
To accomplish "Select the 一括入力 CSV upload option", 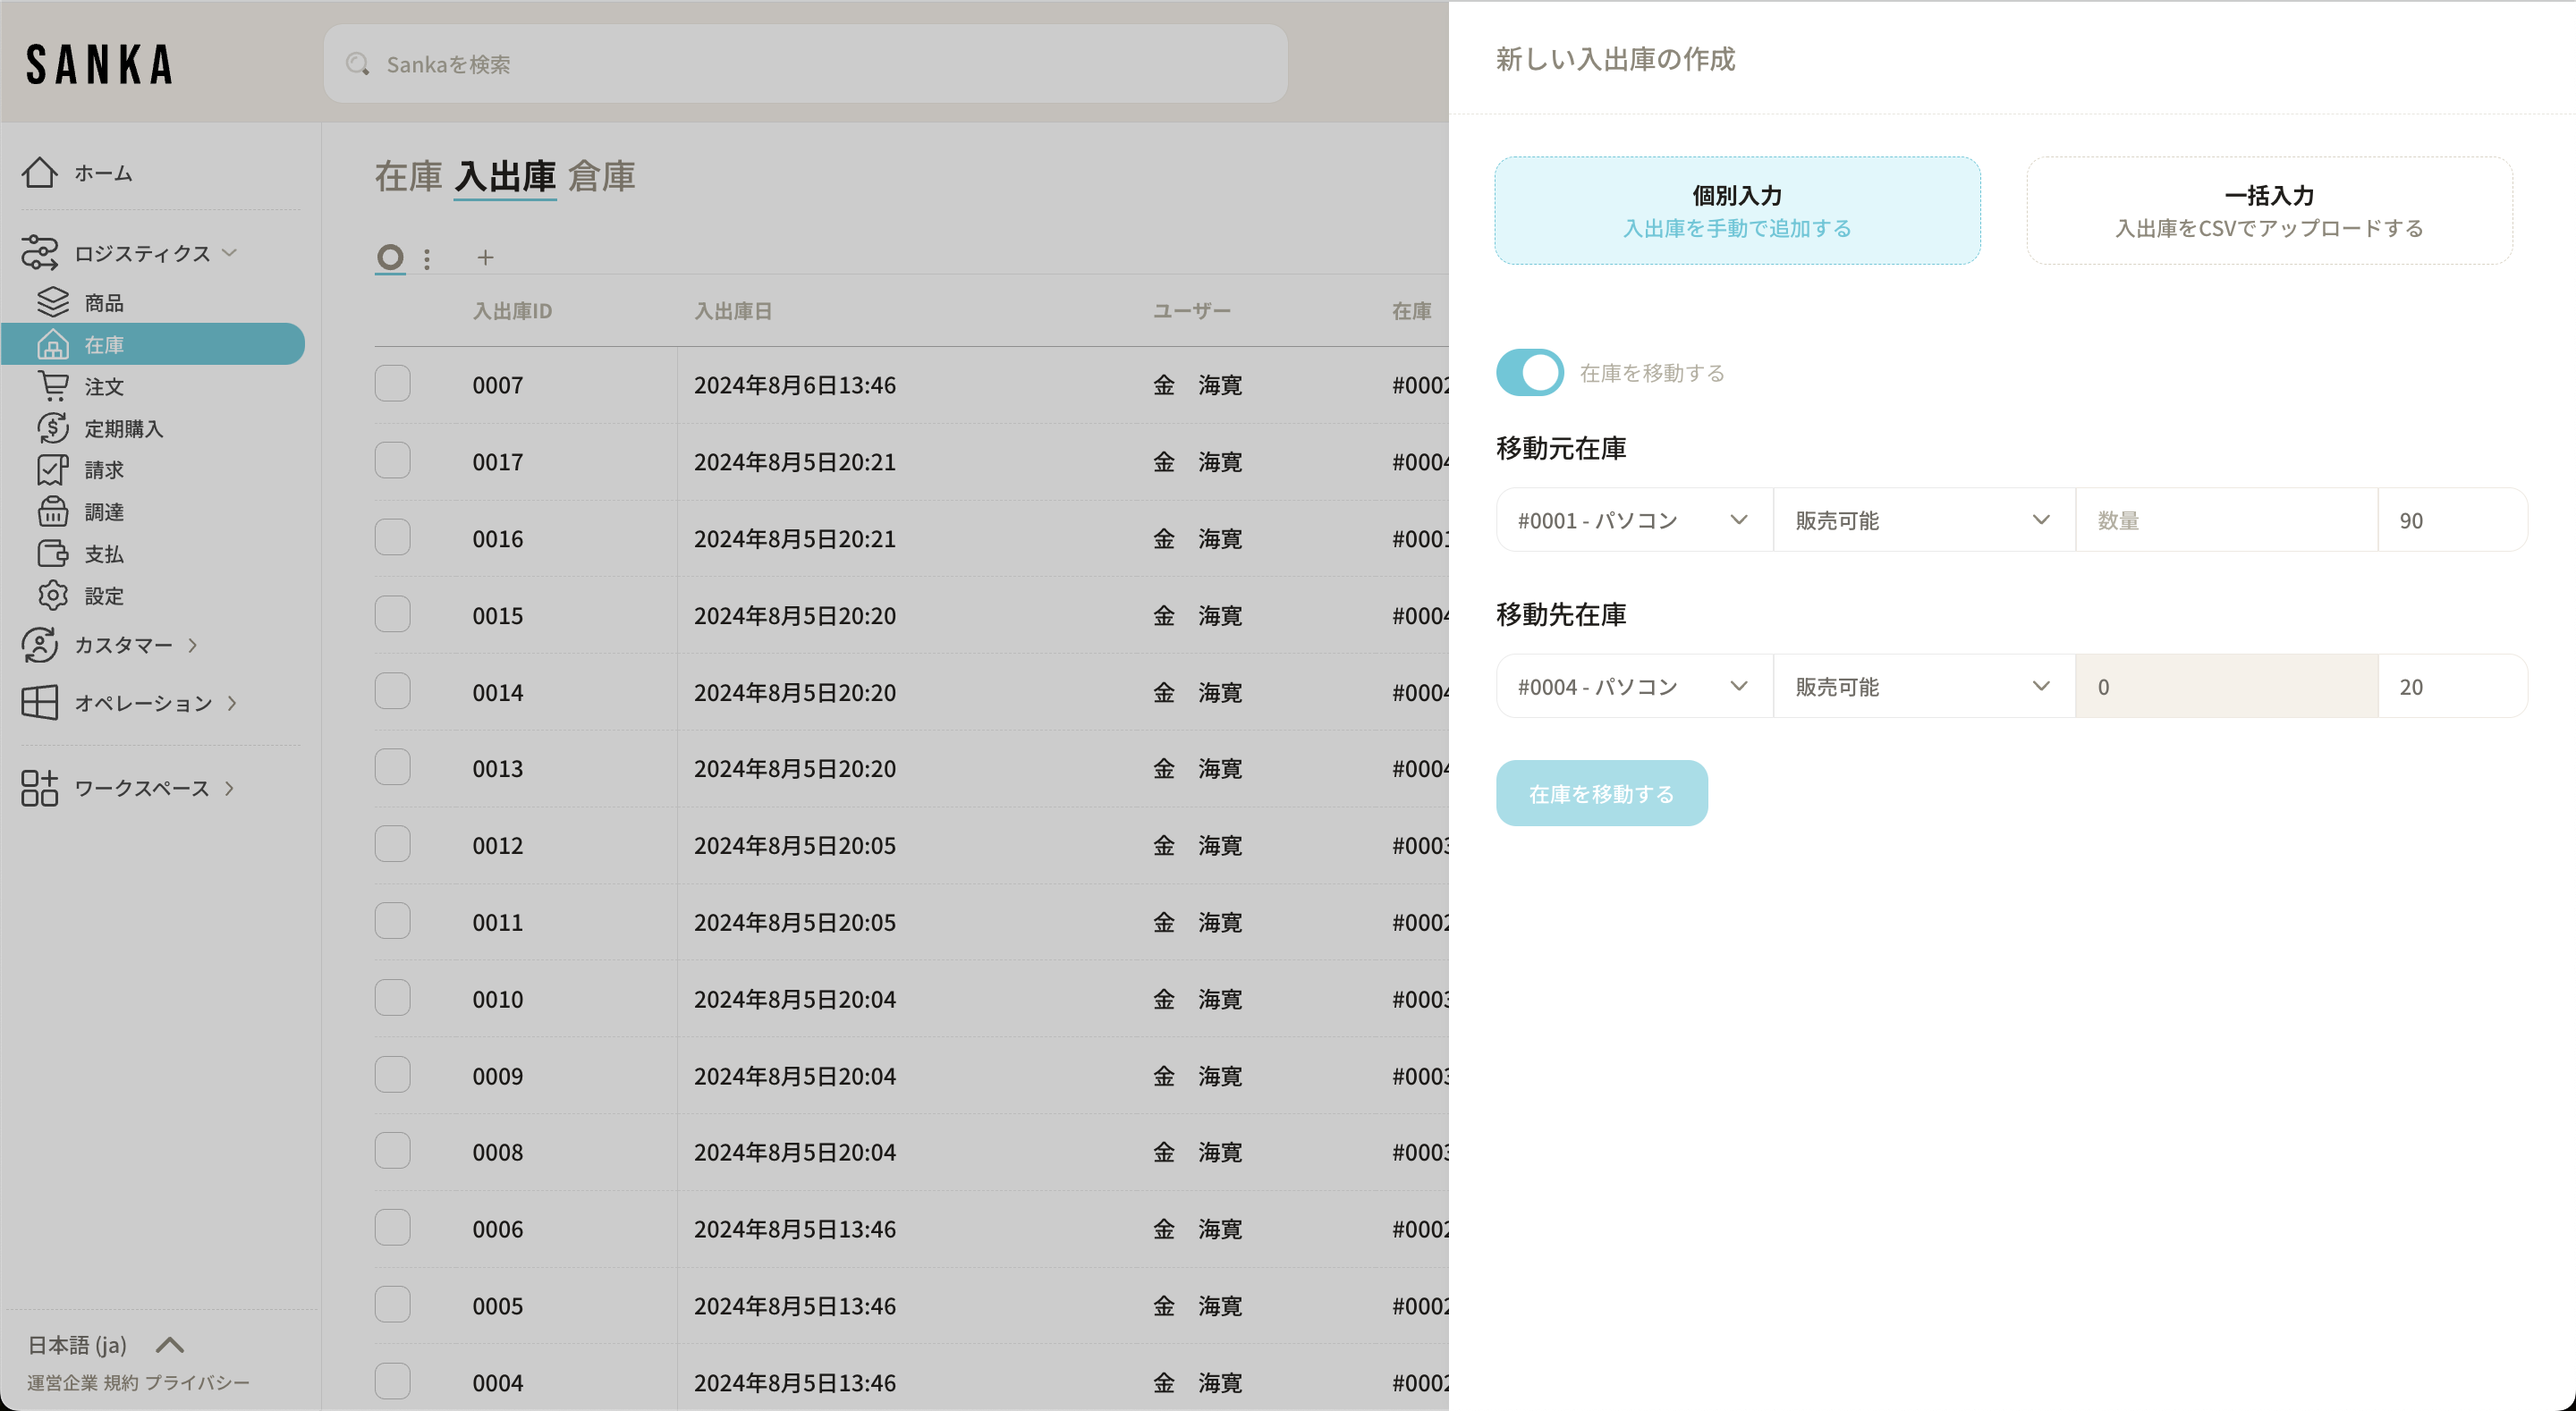I will coord(2268,211).
